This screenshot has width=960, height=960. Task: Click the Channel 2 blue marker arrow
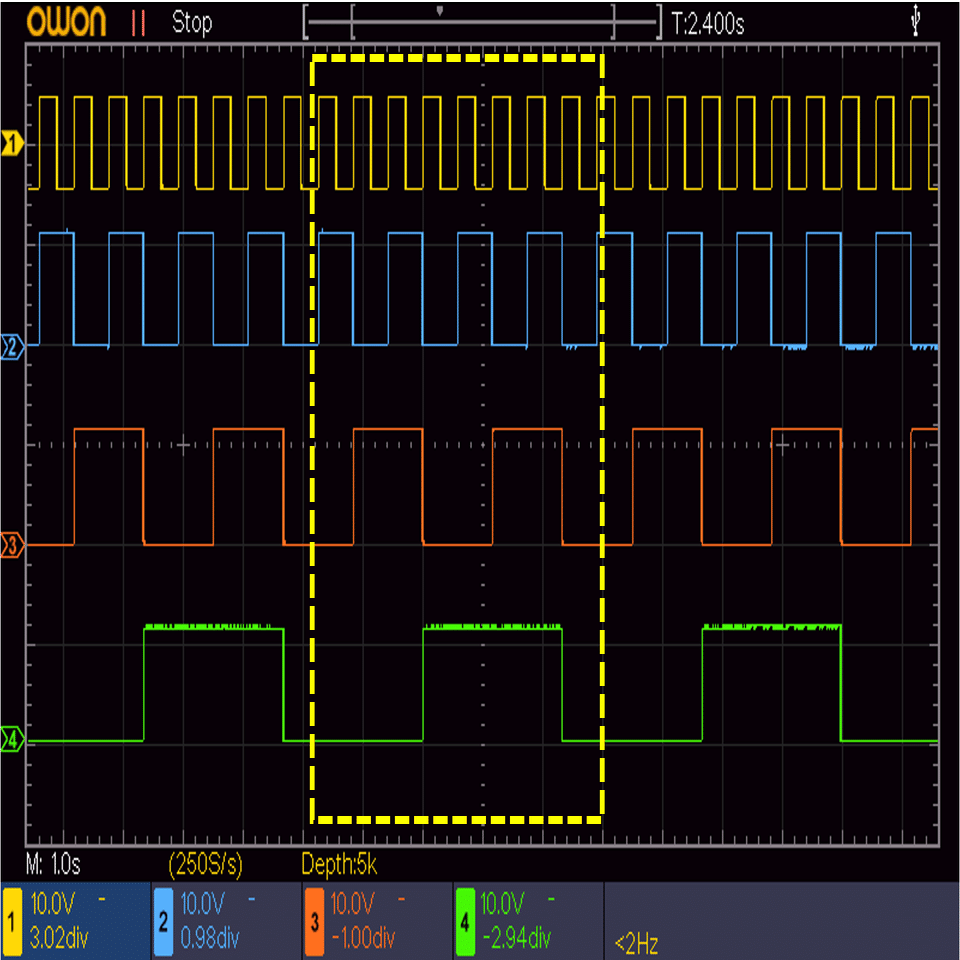point(10,348)
